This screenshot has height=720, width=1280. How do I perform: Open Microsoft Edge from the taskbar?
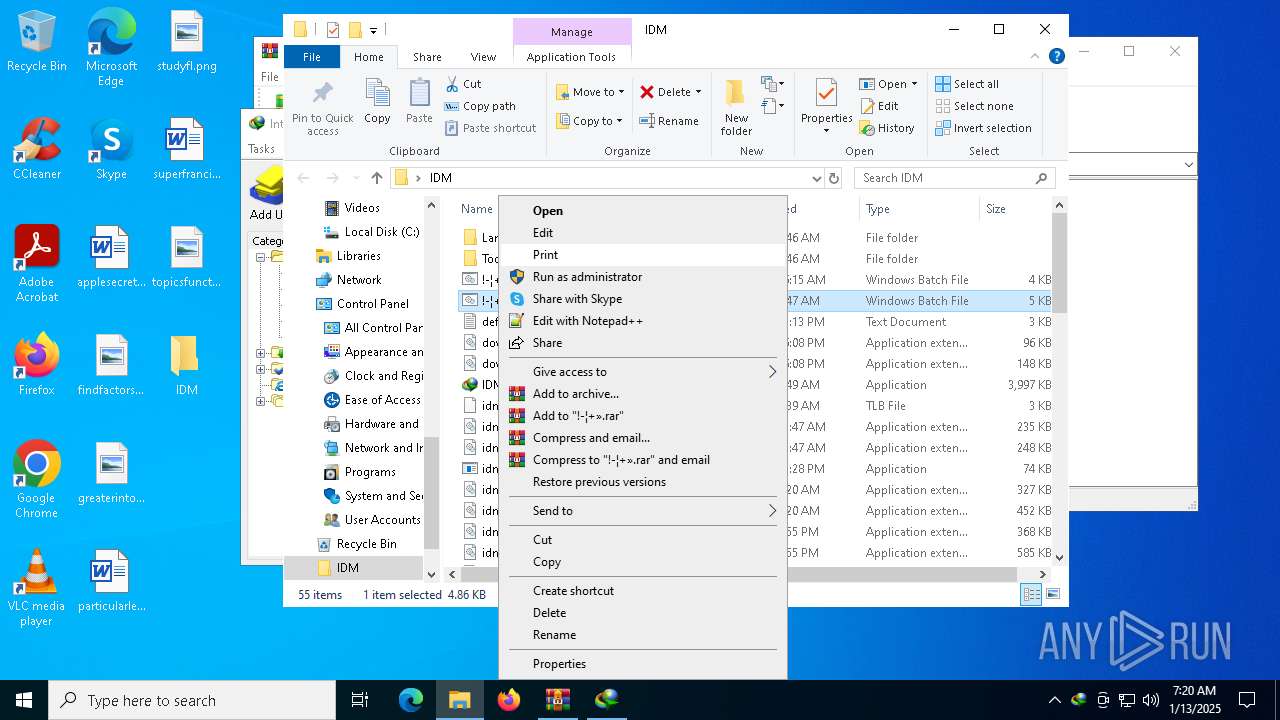pos(411,700)
